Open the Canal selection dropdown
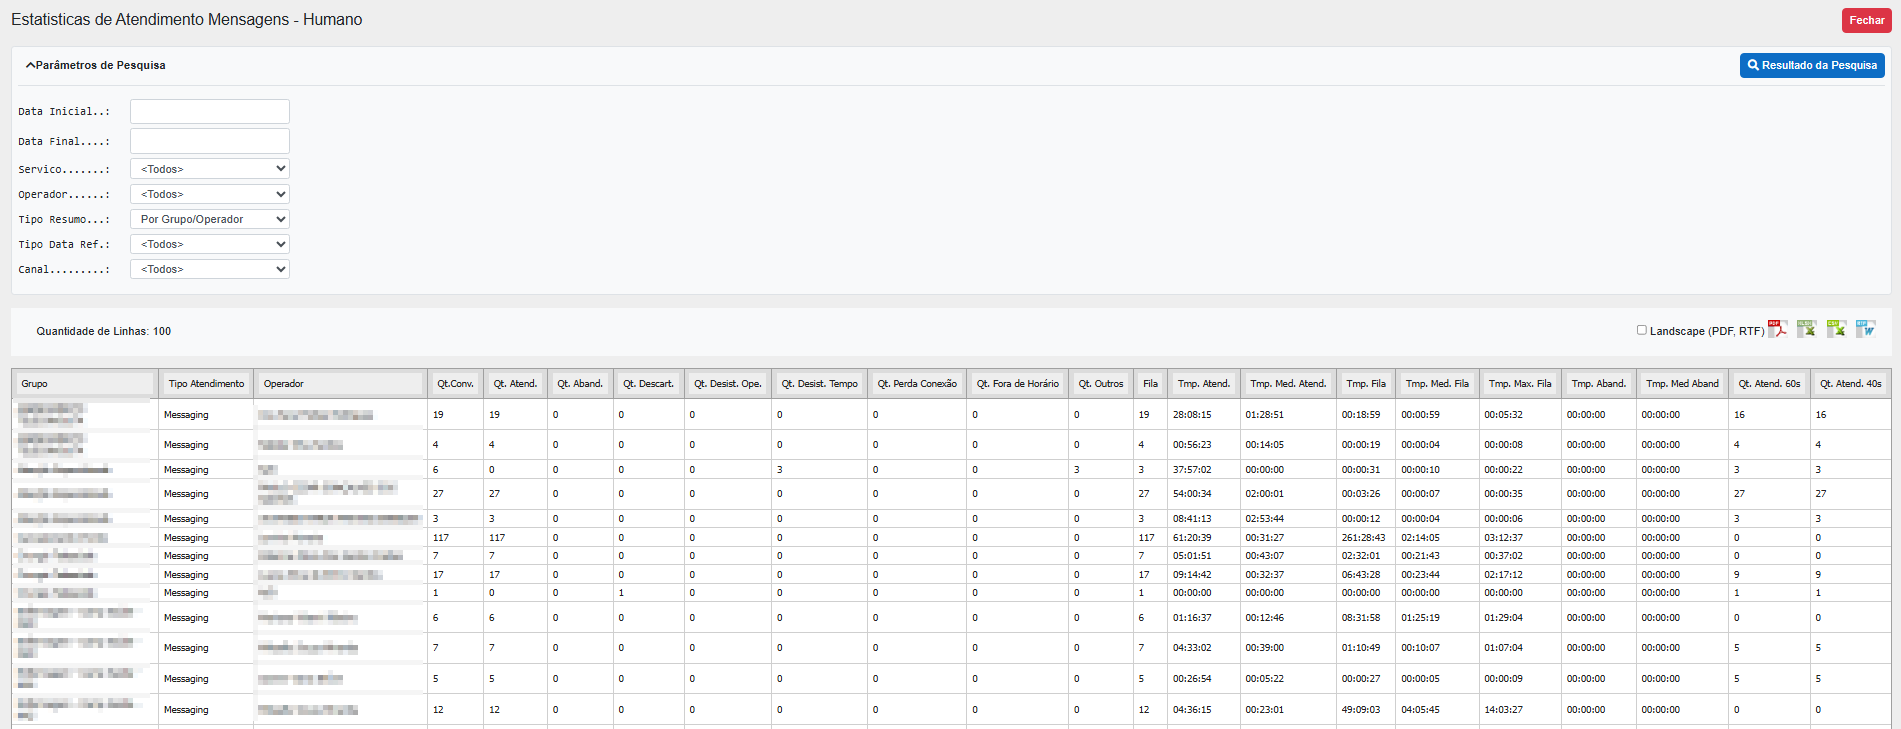The height and width of the screenshot is (729, 1901). click(x=210, y=269)
